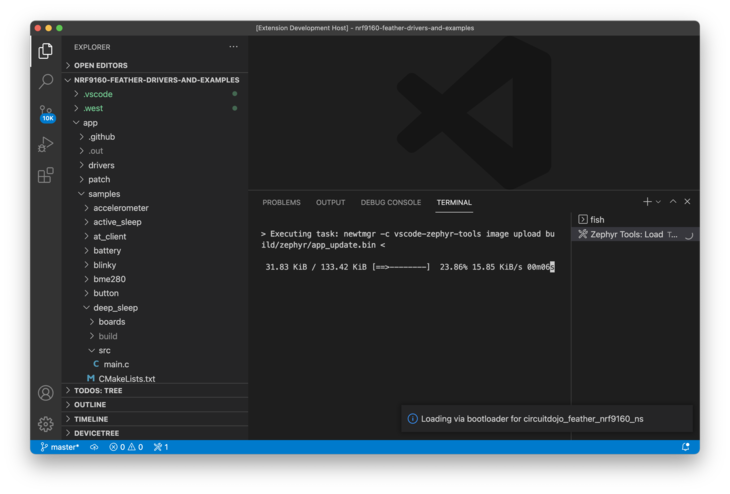Create a new terminal with plus icon
Viewport: 730px width, 494px height.
647,202
